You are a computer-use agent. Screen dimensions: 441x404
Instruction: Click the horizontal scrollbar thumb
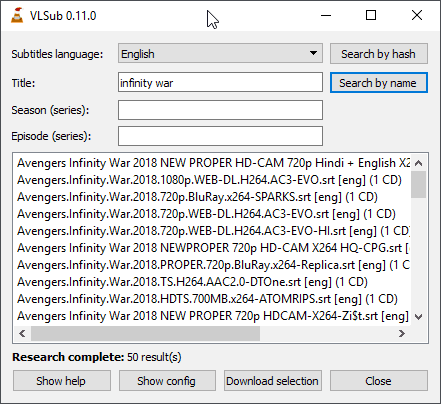coord(145,333)
